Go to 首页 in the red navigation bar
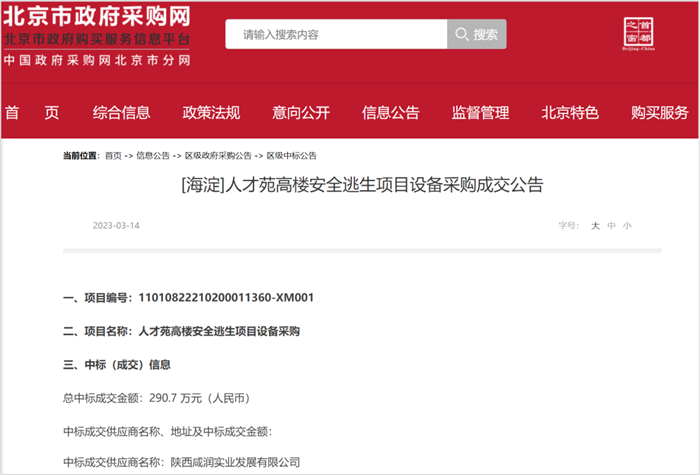The height and width of the screenshot is (475, 700). 32,112
